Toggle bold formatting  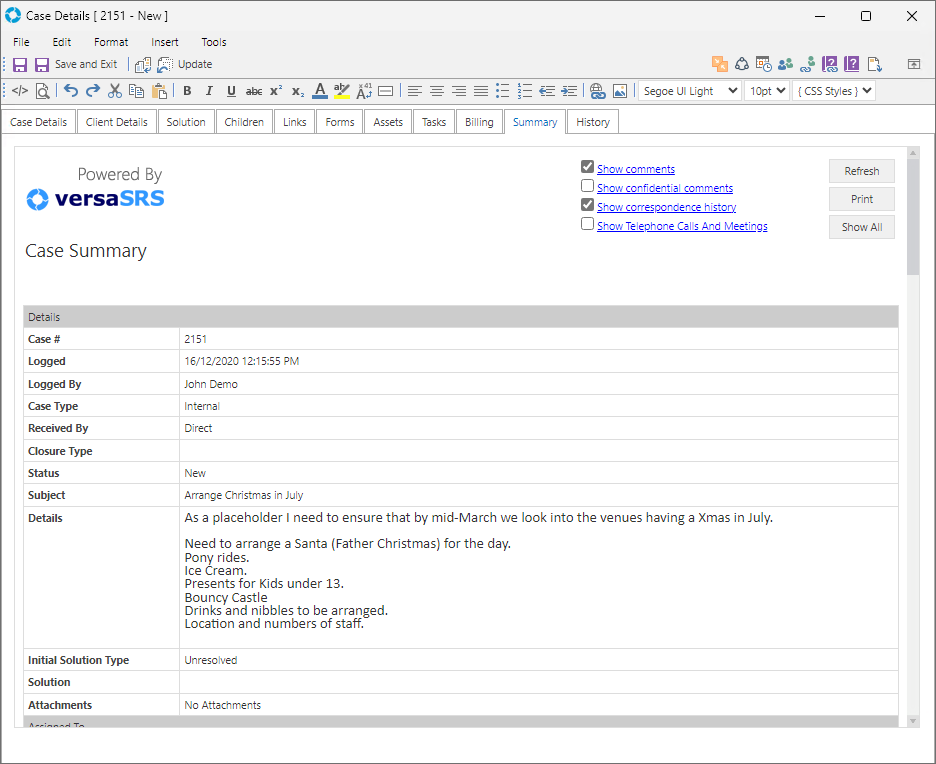coord(187,91)
